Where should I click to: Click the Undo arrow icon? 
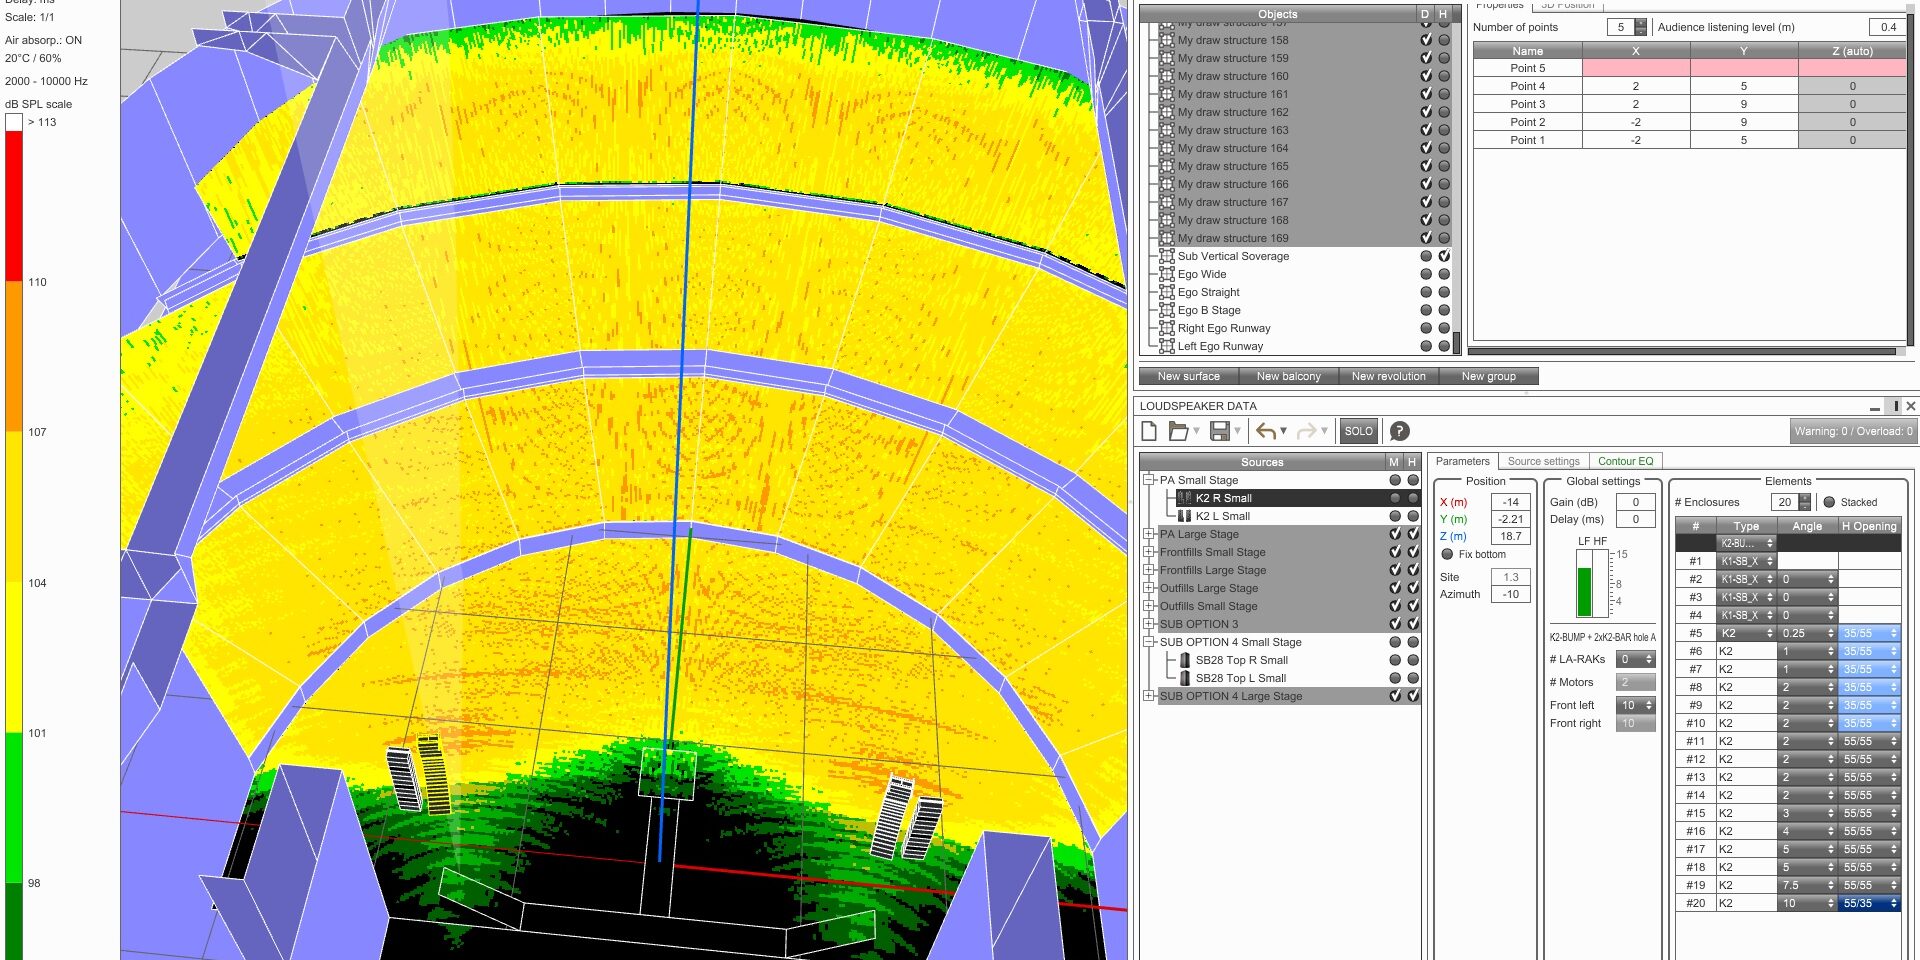1266,431
